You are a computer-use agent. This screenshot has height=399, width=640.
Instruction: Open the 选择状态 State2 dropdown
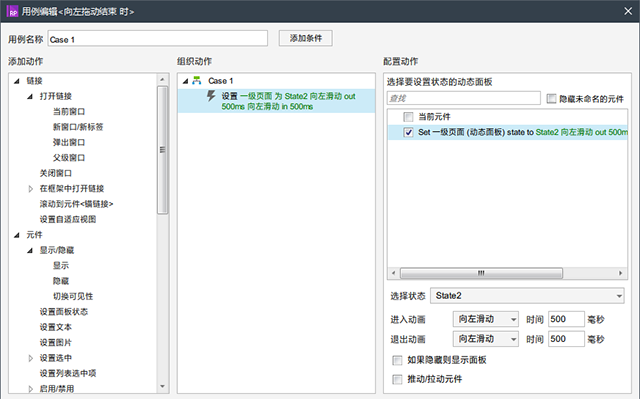527,296
